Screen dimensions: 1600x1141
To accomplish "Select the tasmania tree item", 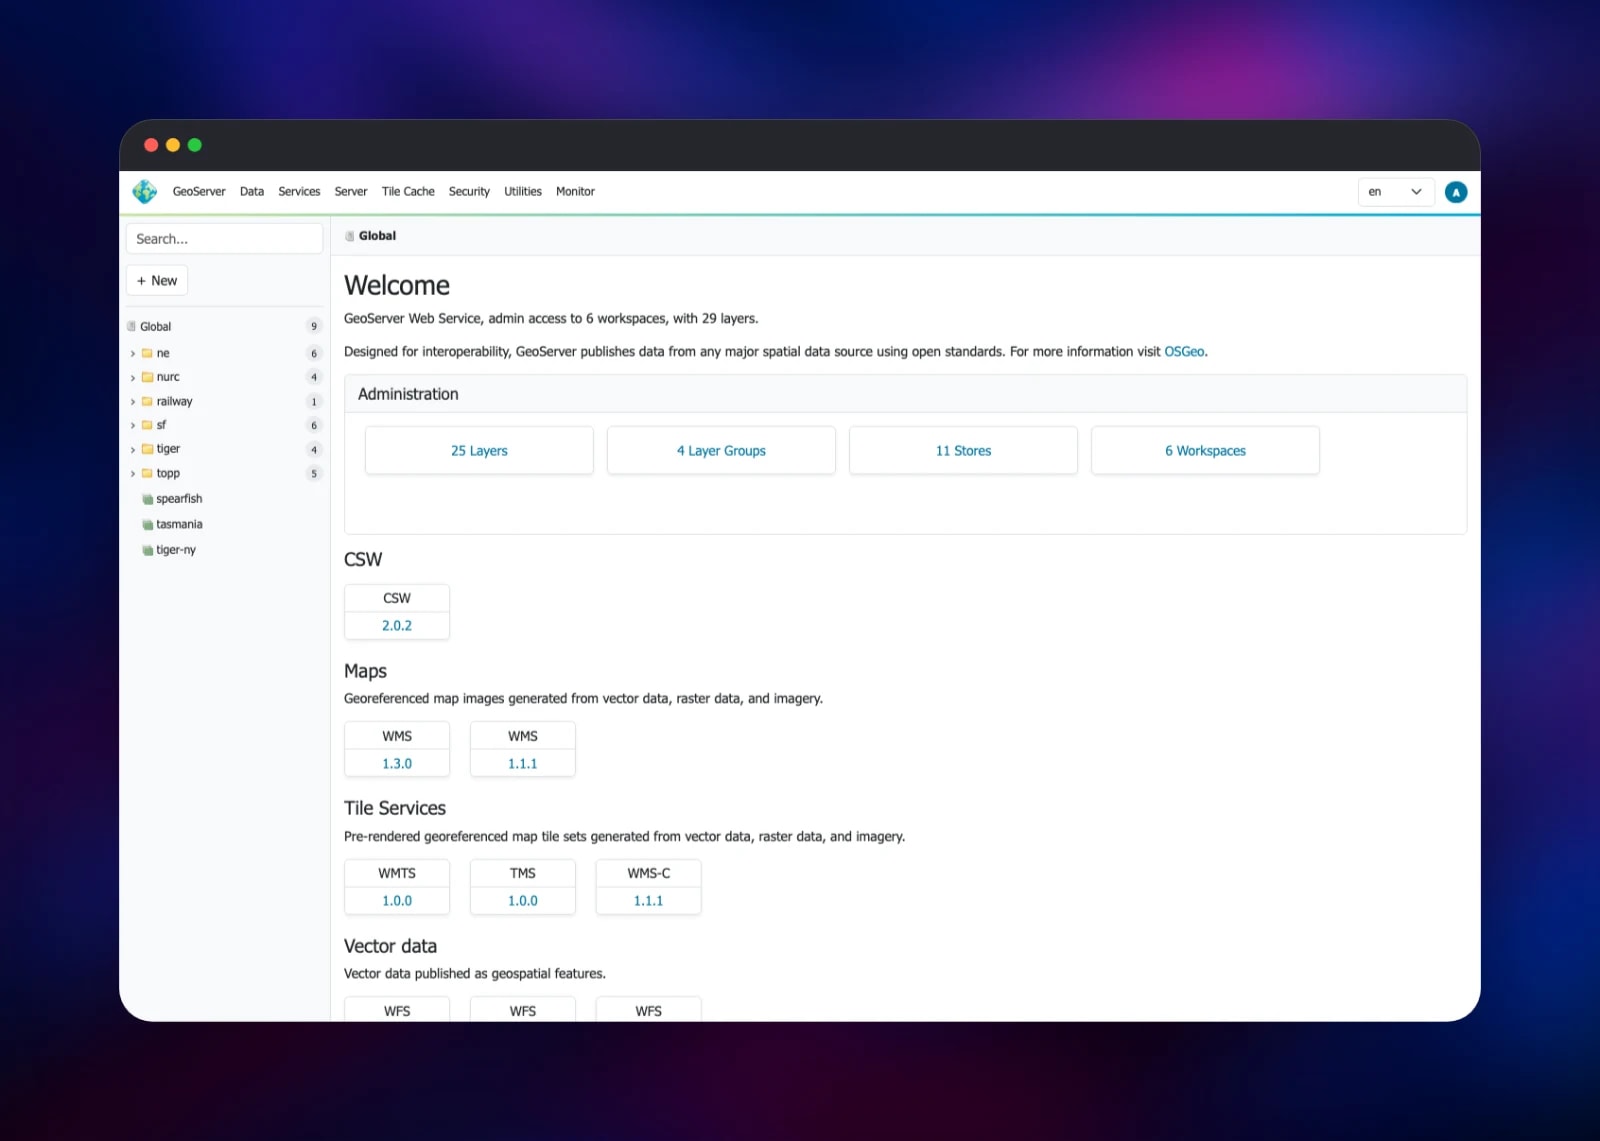I will point(179,524).
